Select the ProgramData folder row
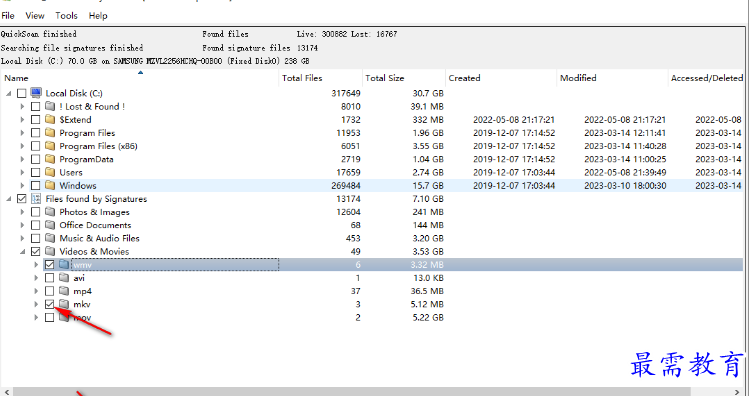This screenshot has width=752, height=396. coord(372,159)
